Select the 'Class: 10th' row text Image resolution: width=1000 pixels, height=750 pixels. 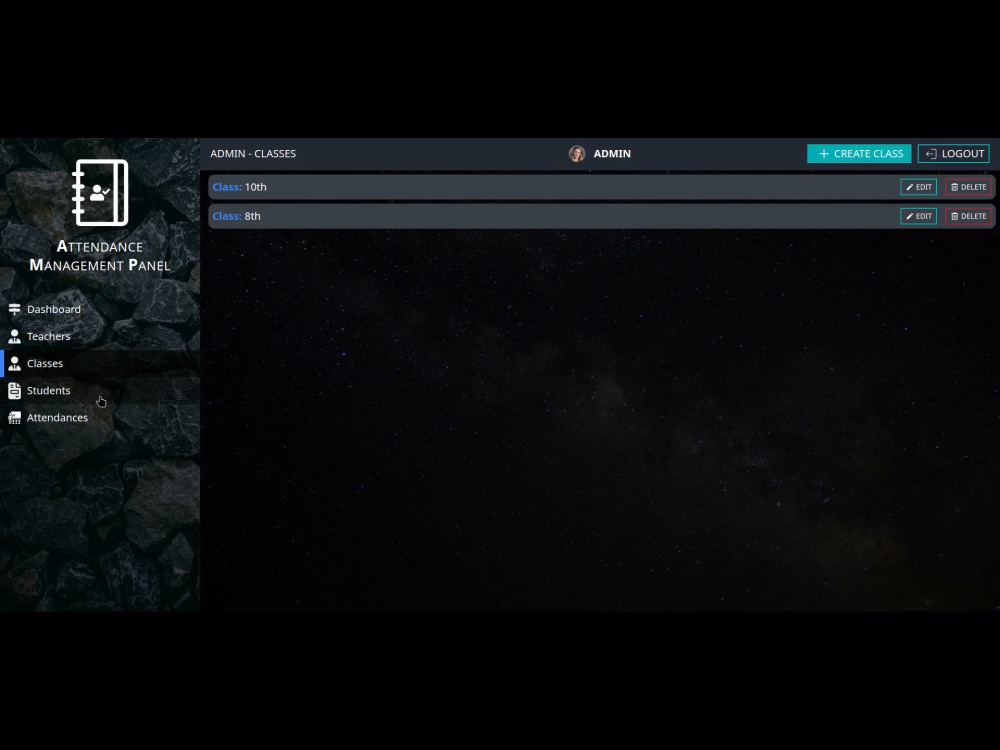click(240, 187)
